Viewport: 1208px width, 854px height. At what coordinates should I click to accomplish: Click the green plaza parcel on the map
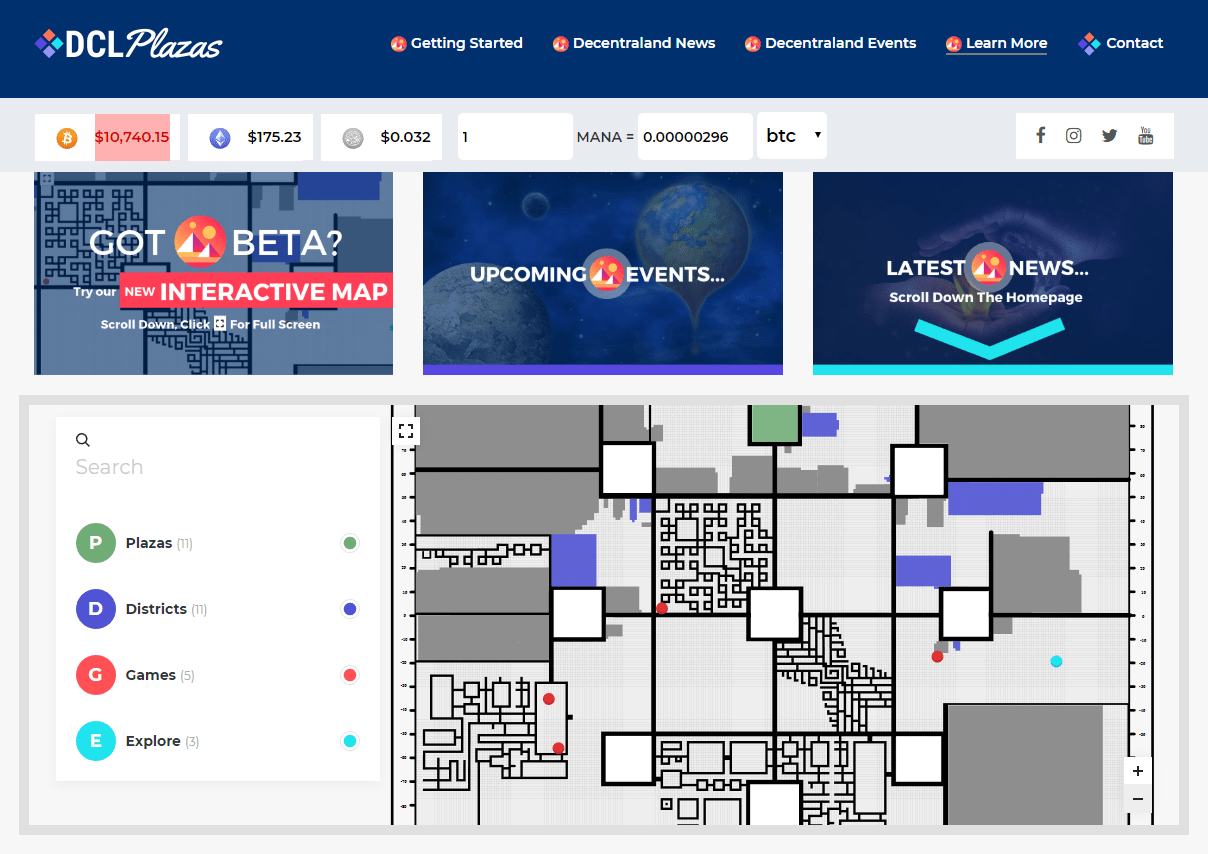(x=775, y=424)
